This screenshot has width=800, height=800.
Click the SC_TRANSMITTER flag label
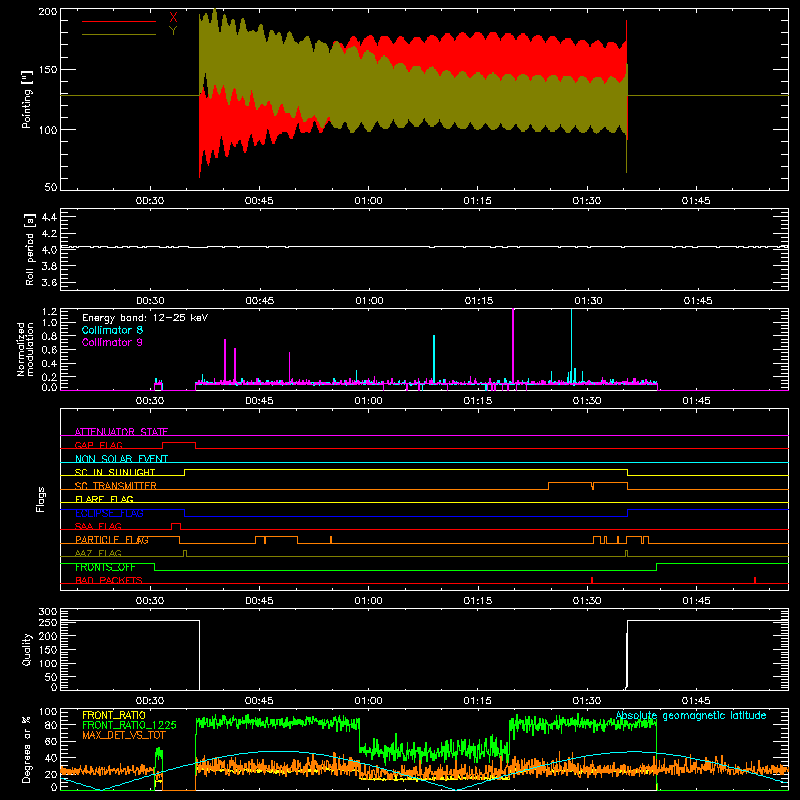coord(116,486)
